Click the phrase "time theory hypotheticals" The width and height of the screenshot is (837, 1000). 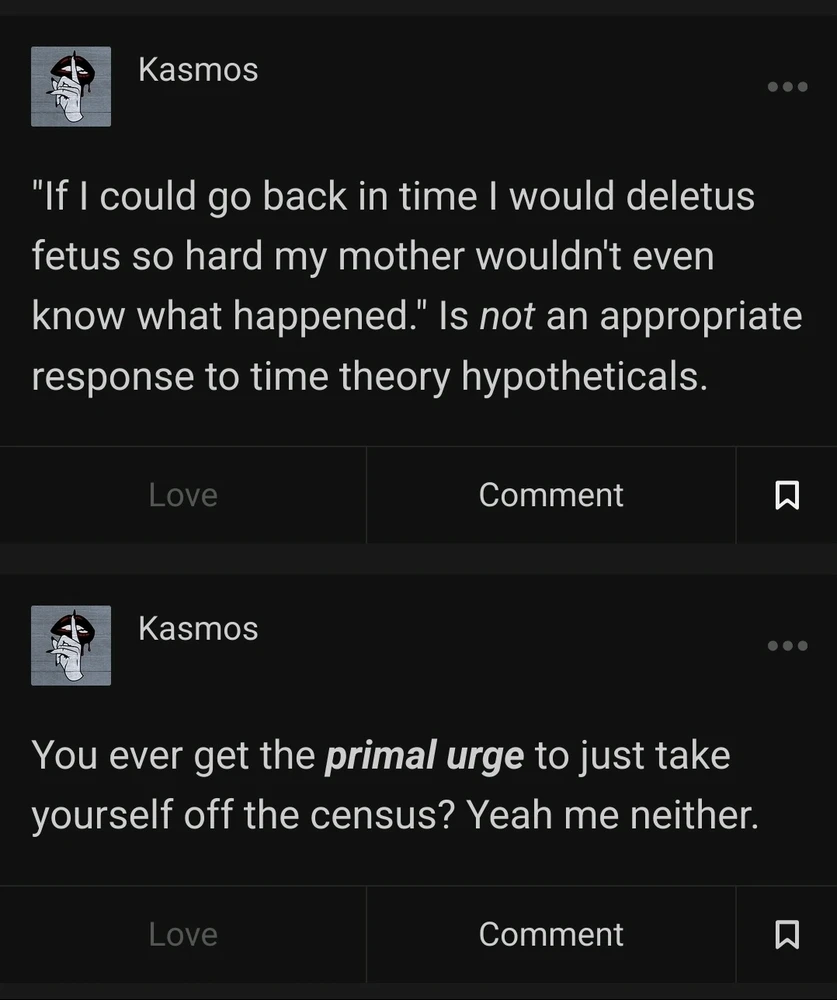[x=456, y=377]
